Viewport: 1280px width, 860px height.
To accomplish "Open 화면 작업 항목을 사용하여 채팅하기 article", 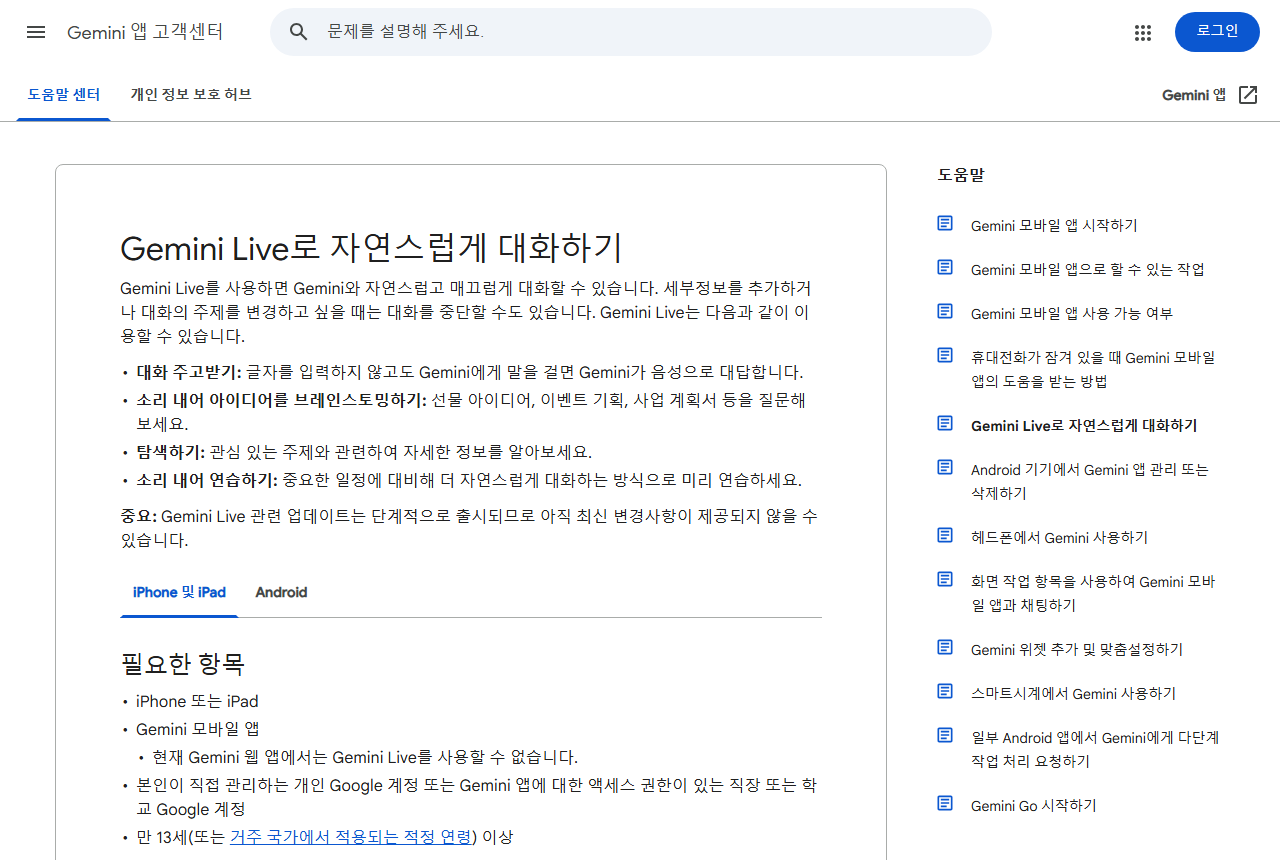I will (1093, 594).
